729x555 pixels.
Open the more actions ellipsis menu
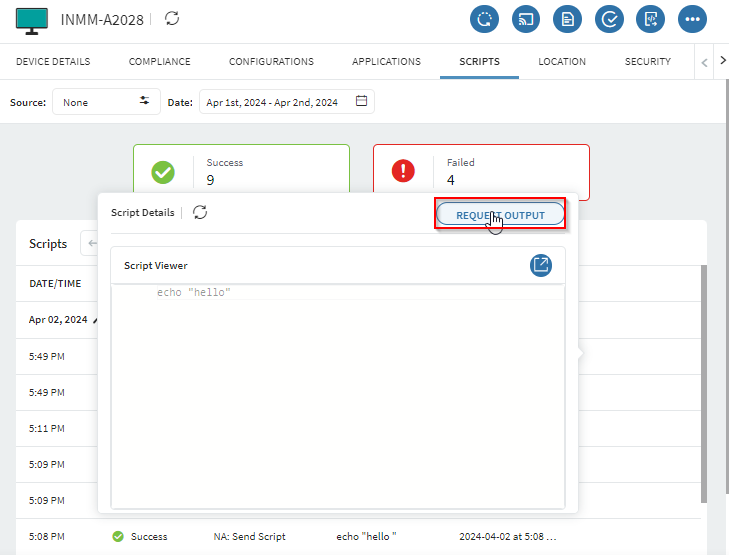point(692,19)
